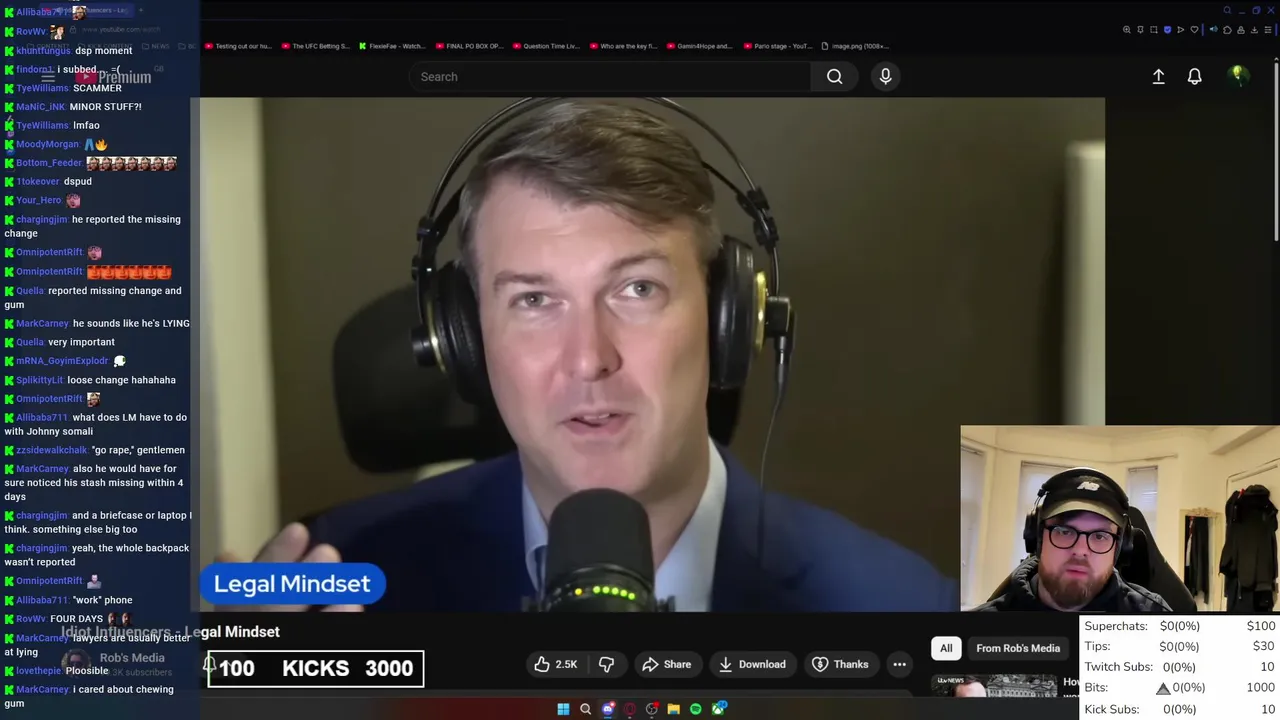Click the tab search magnifier near window controls
Viewport: 1280px width, 720px height.
(1227, 10)
